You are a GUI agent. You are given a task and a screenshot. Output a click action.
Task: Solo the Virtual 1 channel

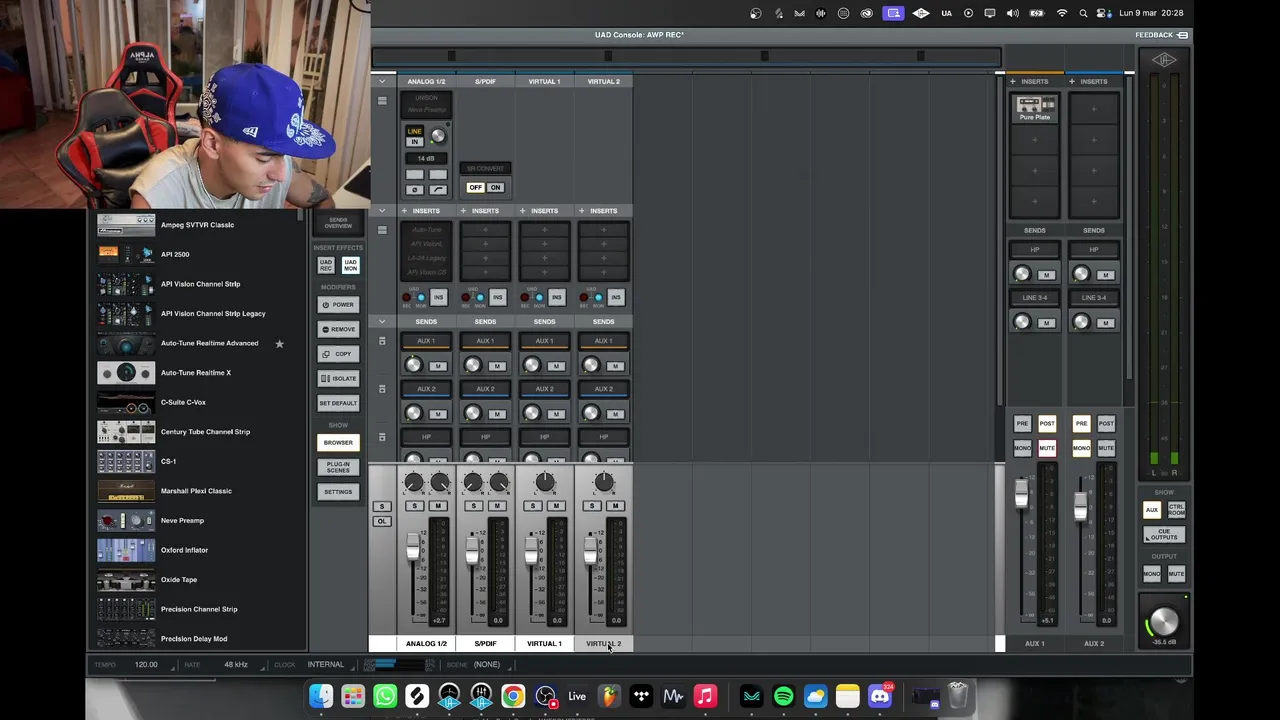coord(532,506)
